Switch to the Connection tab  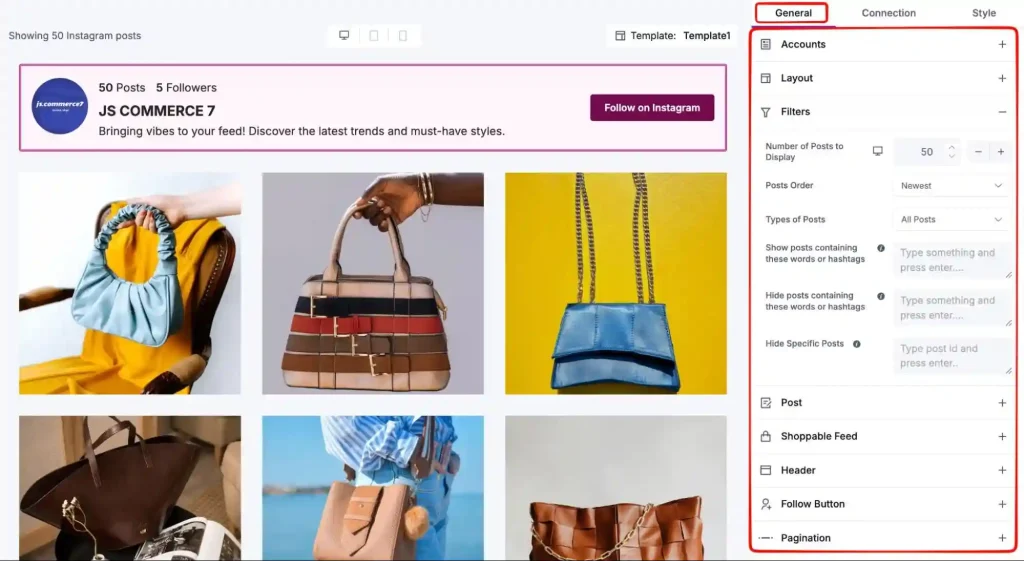tap(888, 13)
